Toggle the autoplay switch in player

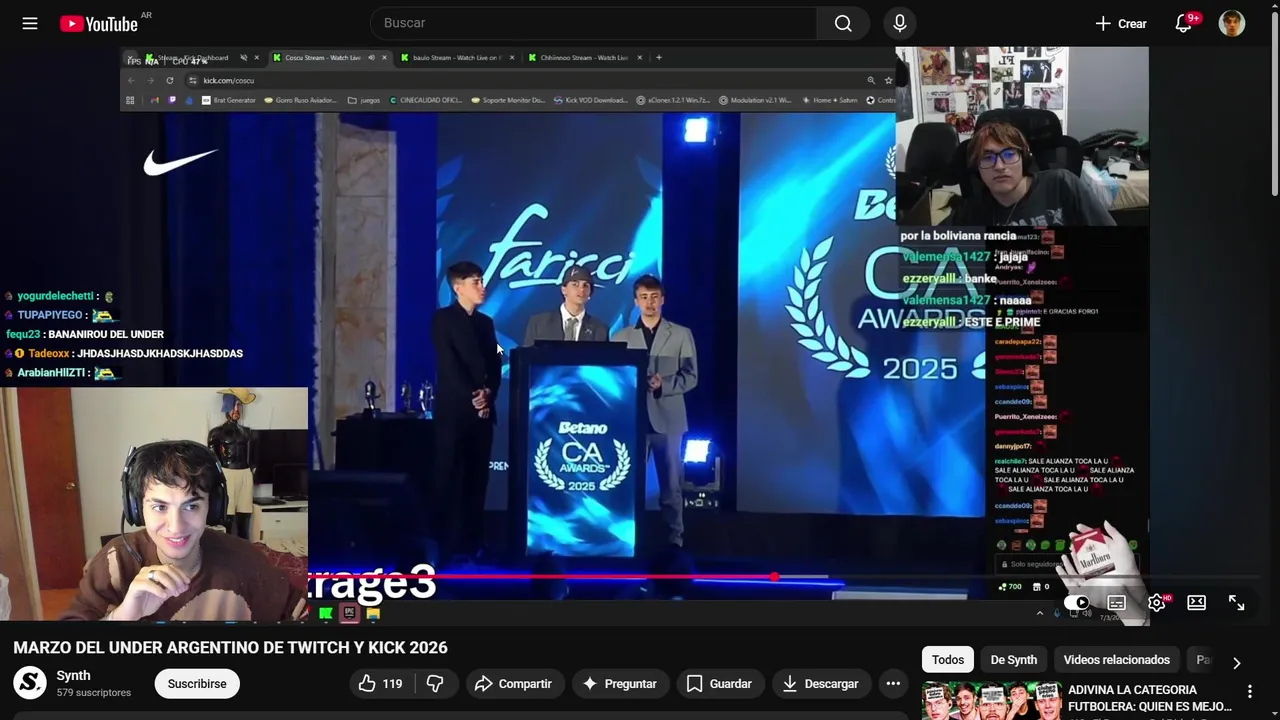point(1077,603)
